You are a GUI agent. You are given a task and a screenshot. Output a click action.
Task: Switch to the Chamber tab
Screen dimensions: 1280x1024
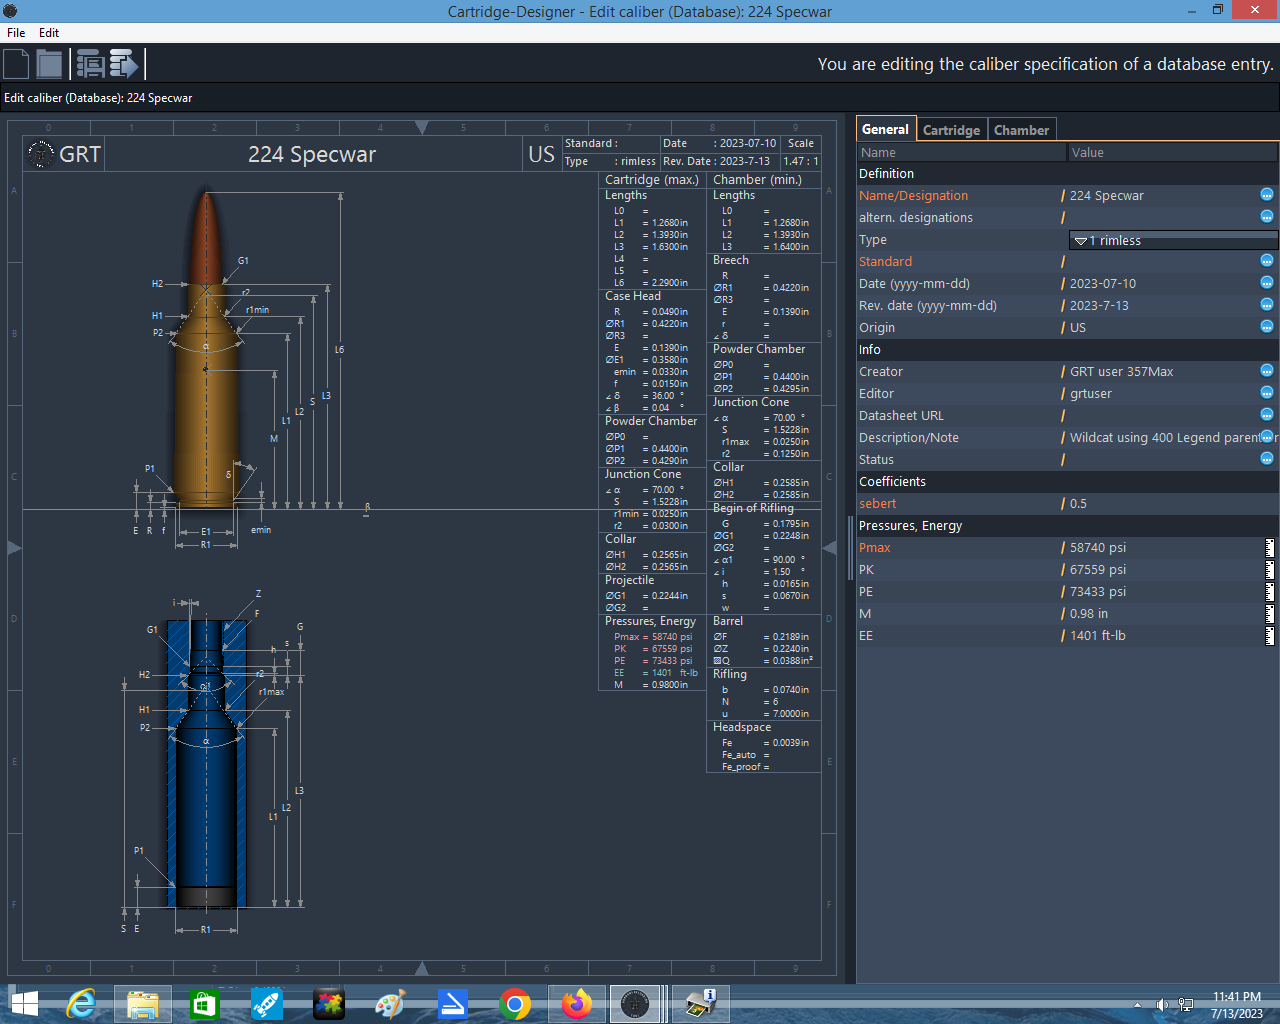[x=1021, y=130]
